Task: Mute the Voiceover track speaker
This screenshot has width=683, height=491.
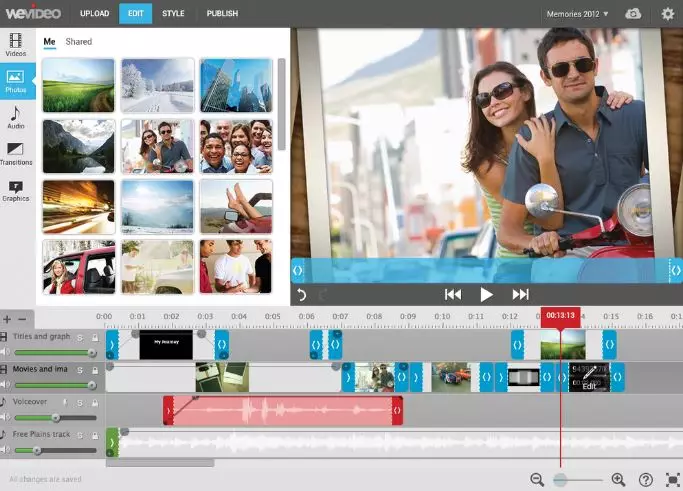Action: click(x=5, y=417)
